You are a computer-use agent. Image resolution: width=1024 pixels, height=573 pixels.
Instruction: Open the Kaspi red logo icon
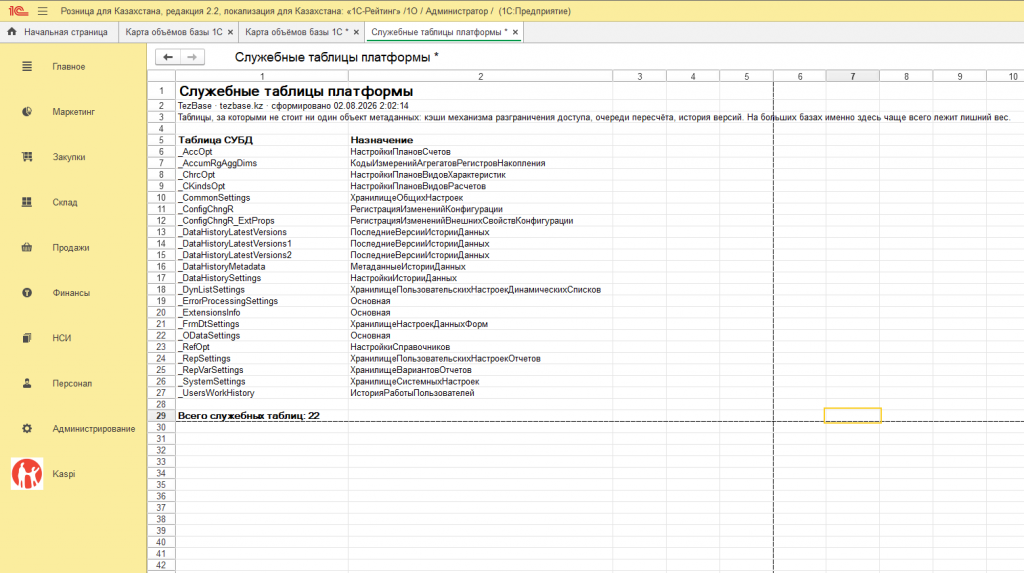click(x=27, y=474)
